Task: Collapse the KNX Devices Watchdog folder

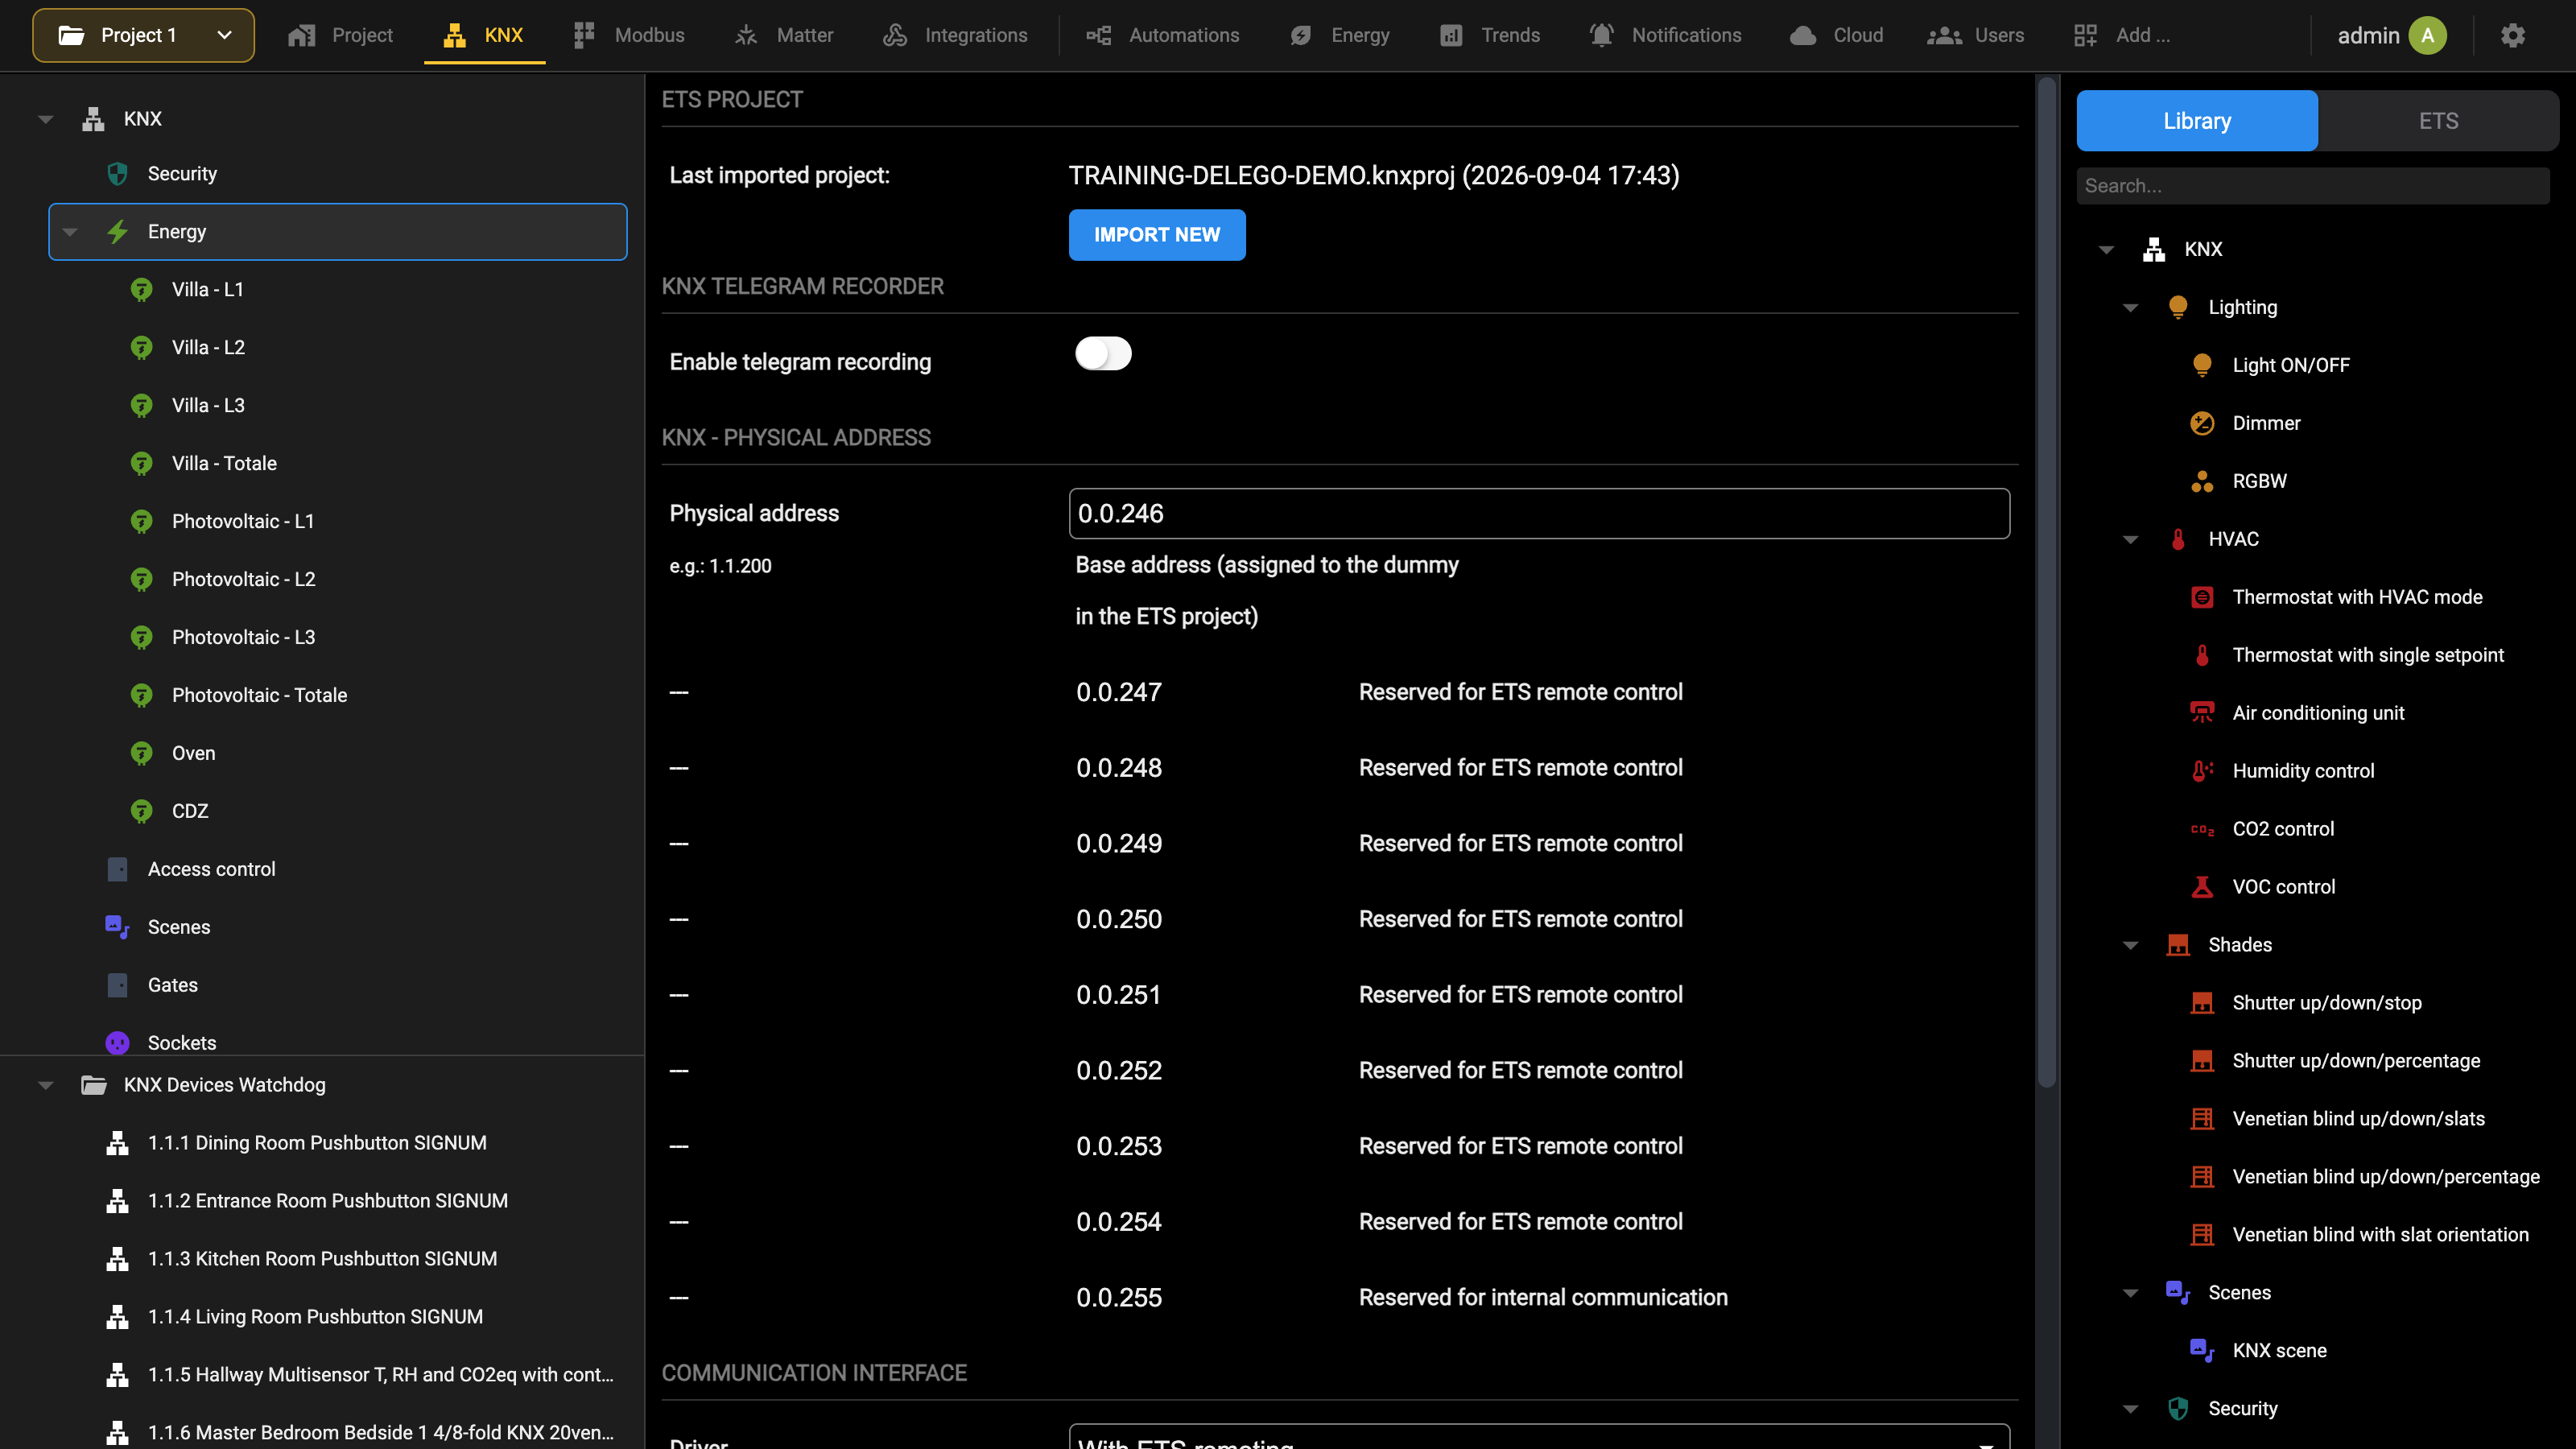Action: coord(46,1085)
